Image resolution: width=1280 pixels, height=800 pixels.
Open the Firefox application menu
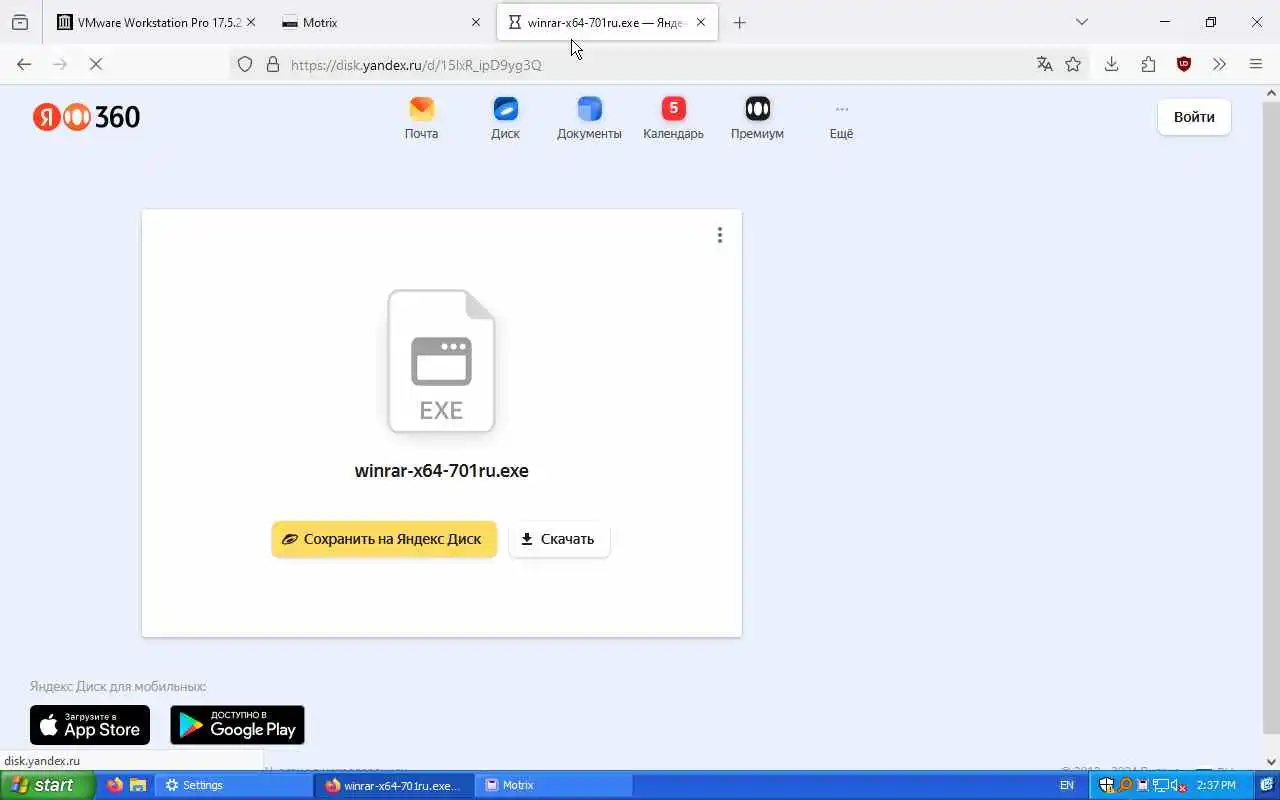tap(1256, 64)
